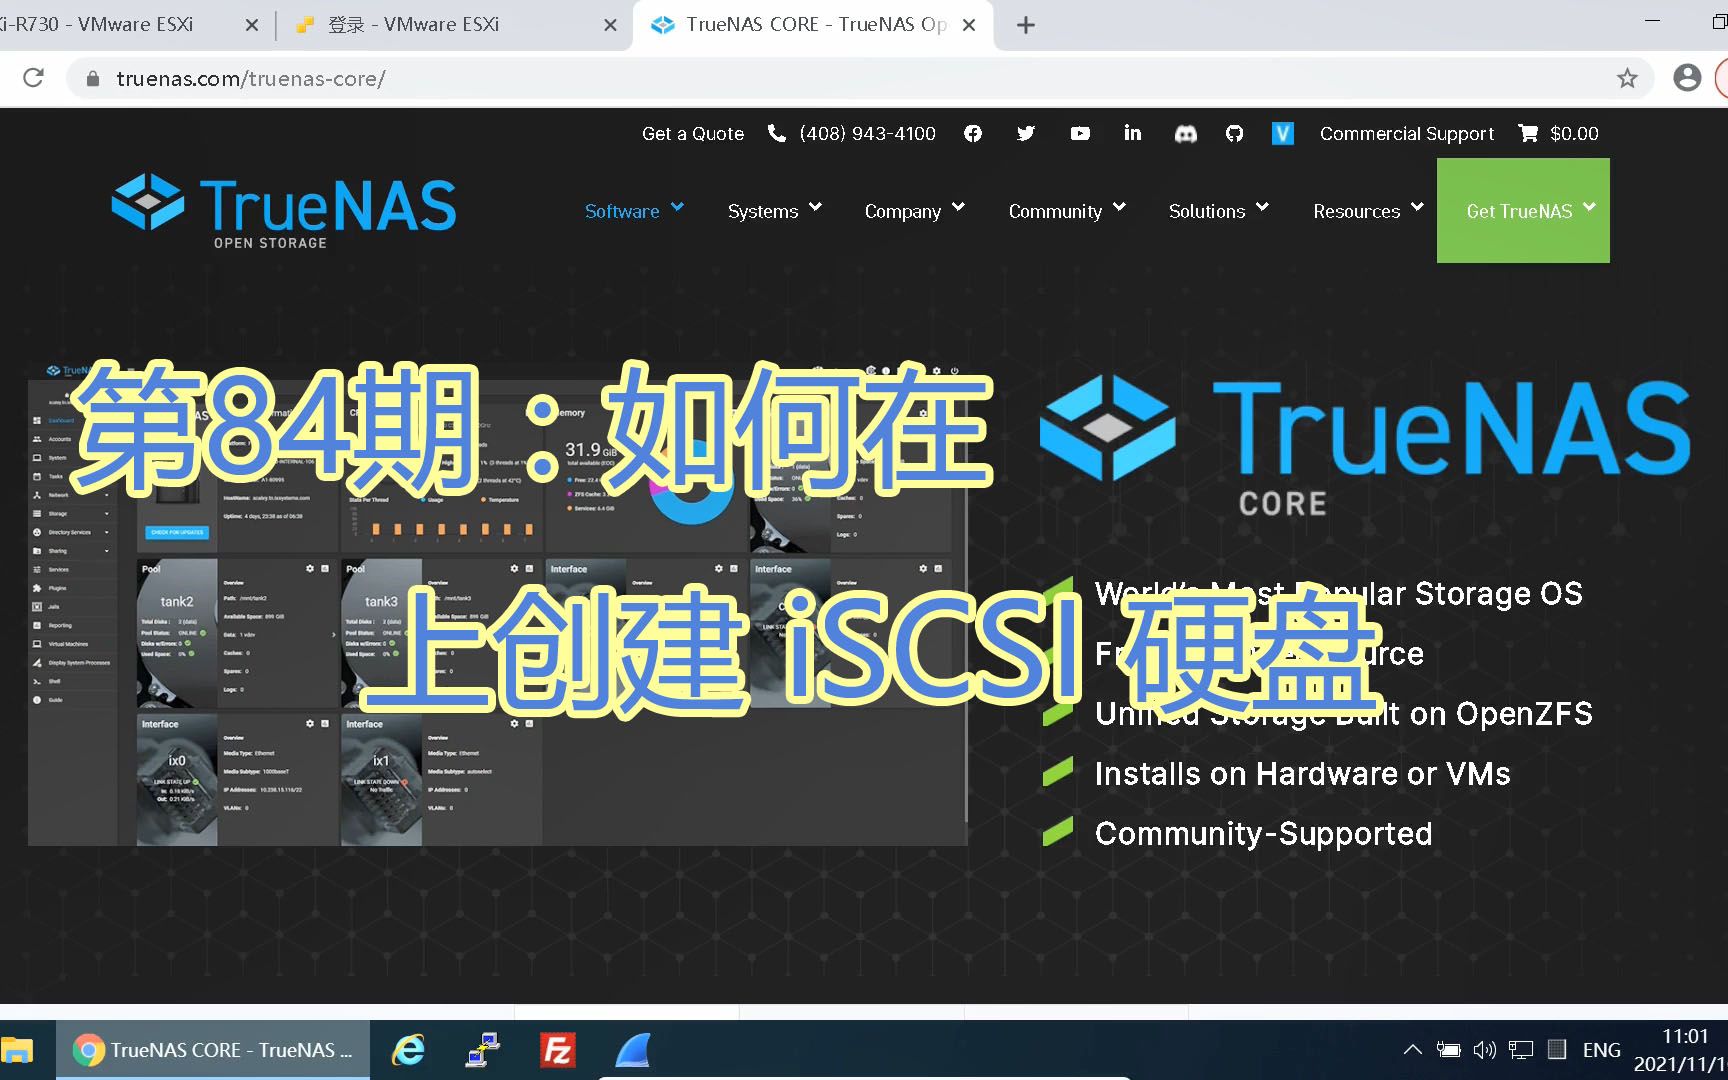Image resolution: width=1728 pixels, height=1080 pixels.
Task: Expand the Solutions menu
Action: (x=1219, y=211)
